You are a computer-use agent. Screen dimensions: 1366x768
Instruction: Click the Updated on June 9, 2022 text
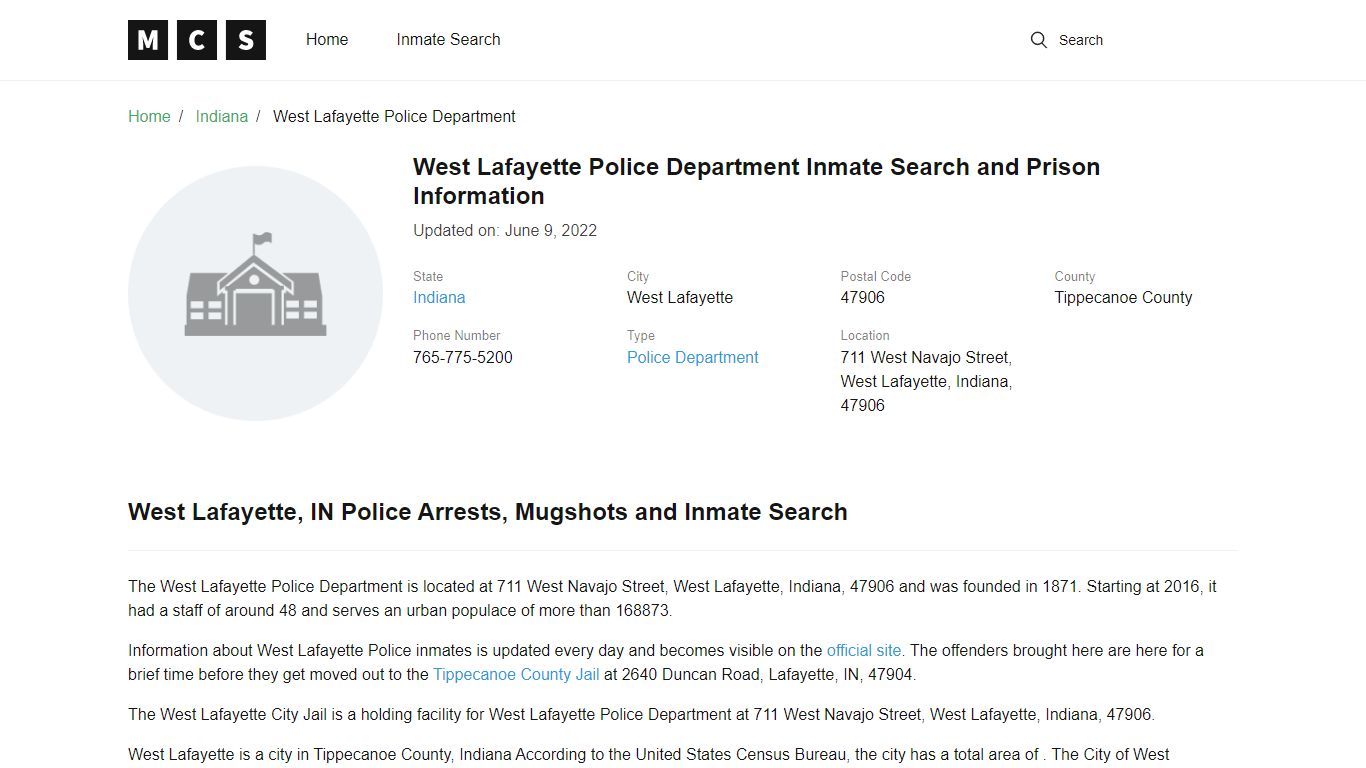505,230
